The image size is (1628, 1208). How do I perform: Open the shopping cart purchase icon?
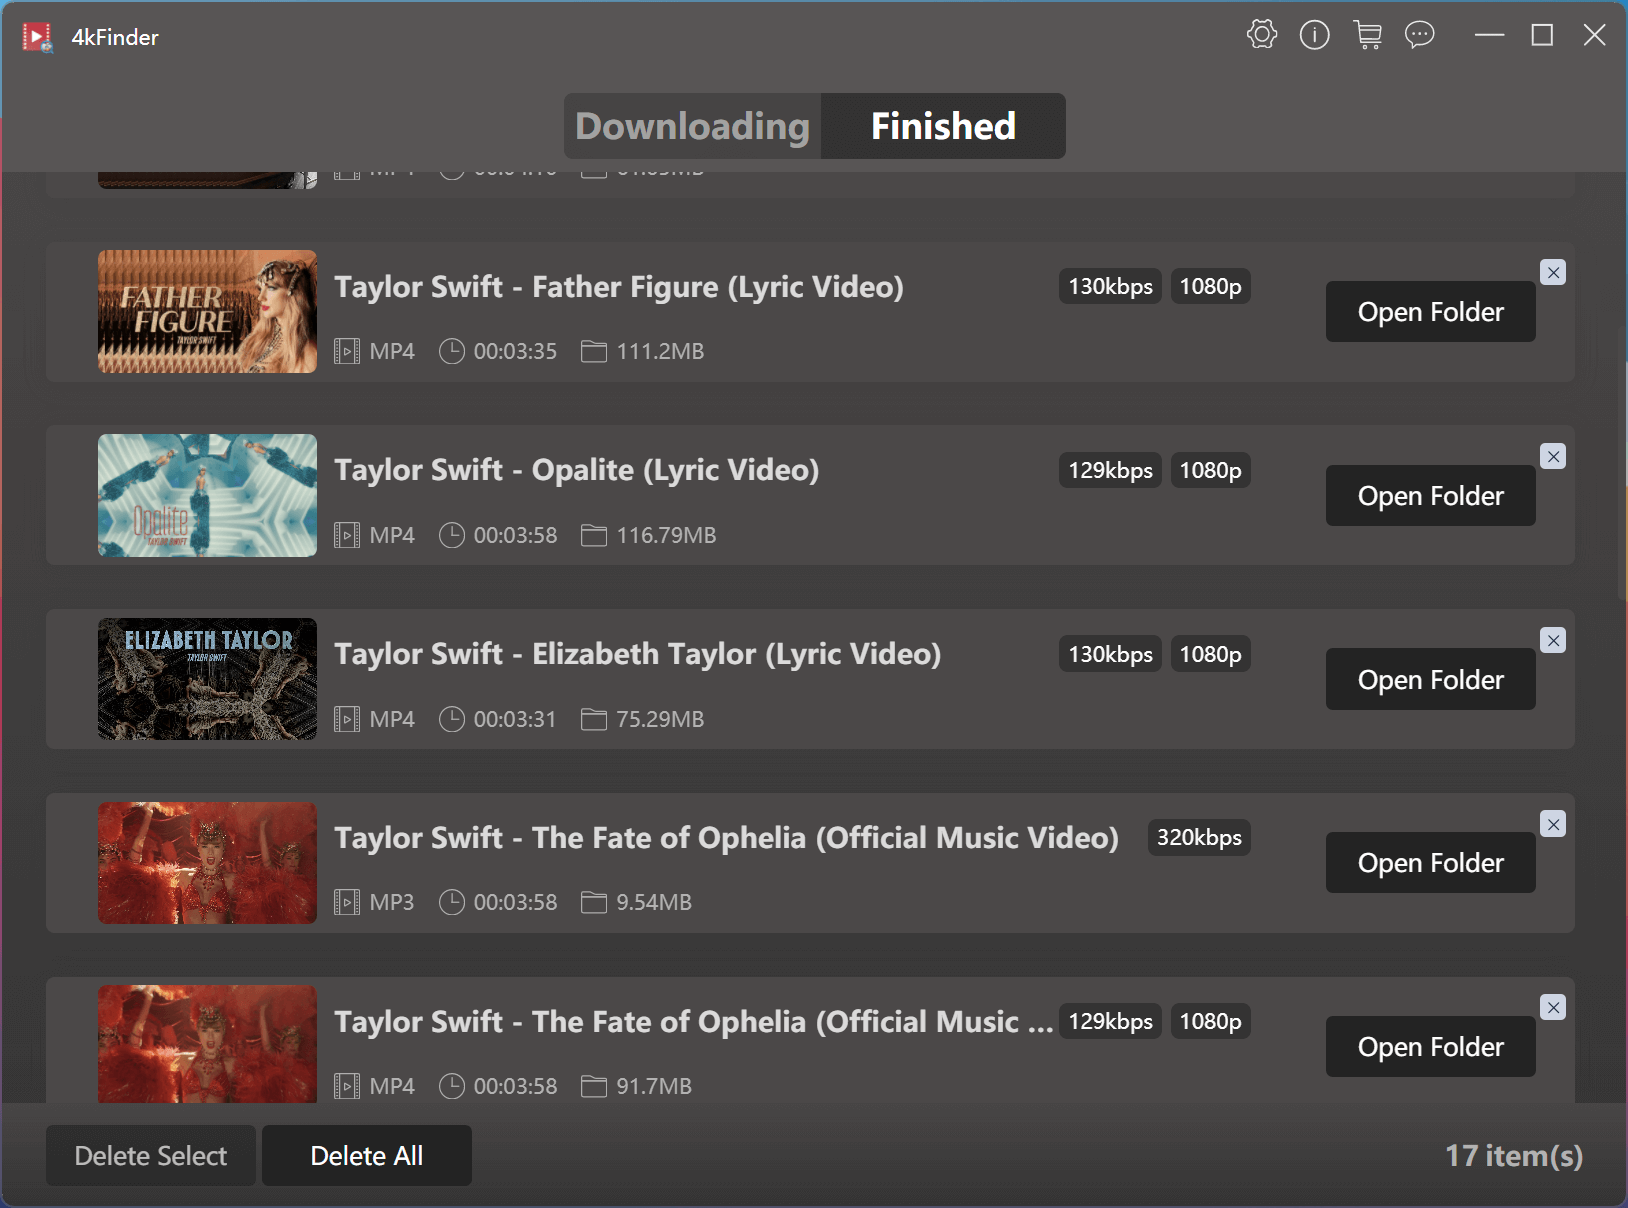(x=1367, y=34)
